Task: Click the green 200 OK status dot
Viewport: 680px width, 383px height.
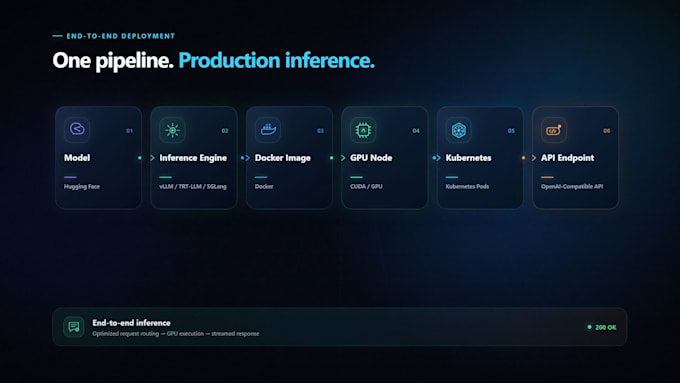Action: [x=589, y=327]
